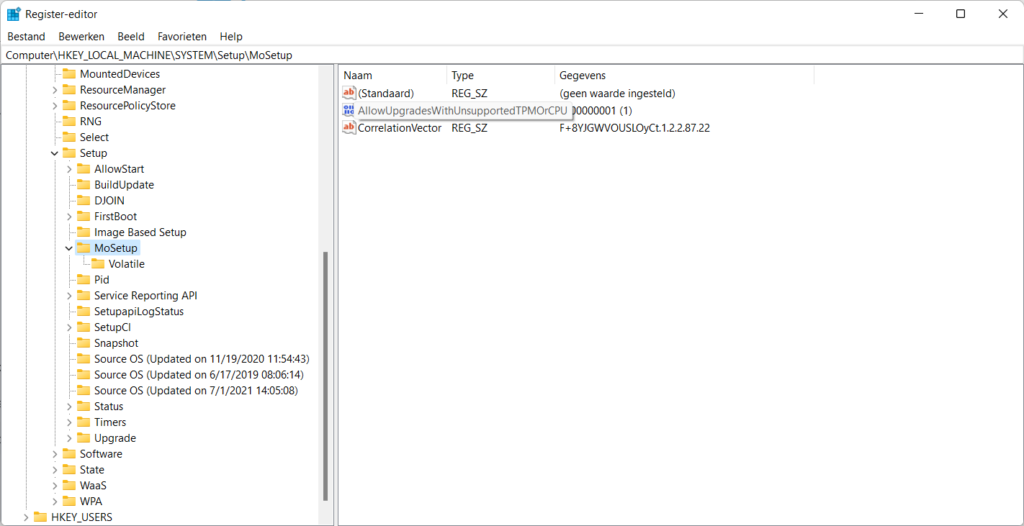Click the ResourcePolicyStore folder icon
Image resolution: width=1024 pixels, height=526 pixels.
pyautogui.click(x=69, y=105)
